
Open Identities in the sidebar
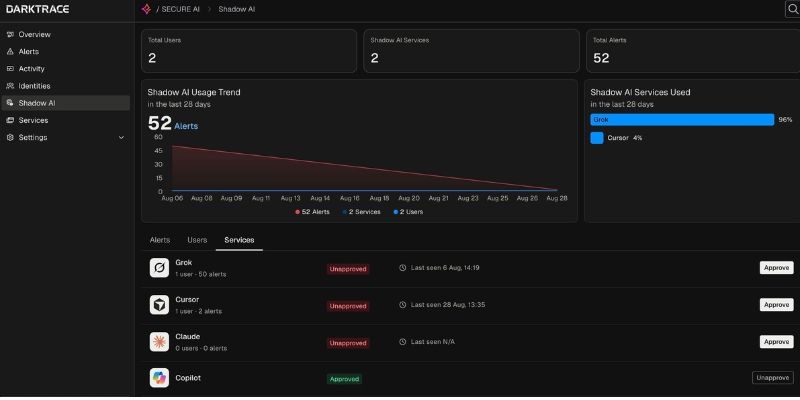65,86
